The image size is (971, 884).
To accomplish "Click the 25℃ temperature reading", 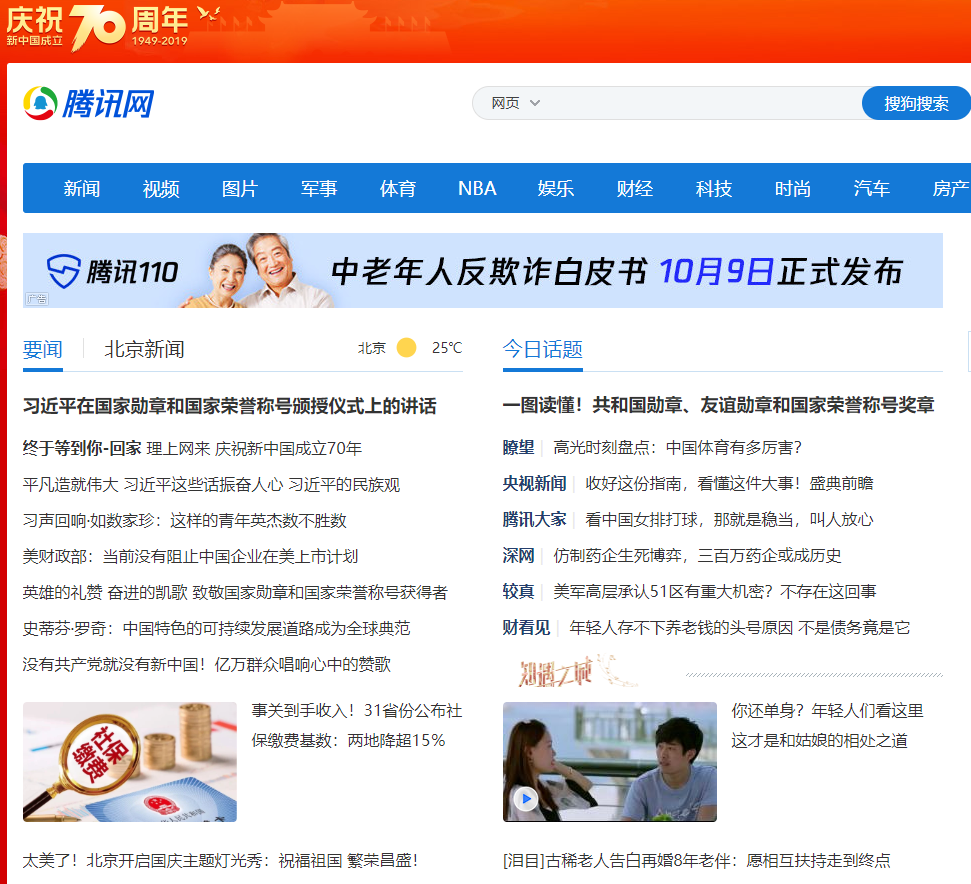I will [x=446, y=348].
